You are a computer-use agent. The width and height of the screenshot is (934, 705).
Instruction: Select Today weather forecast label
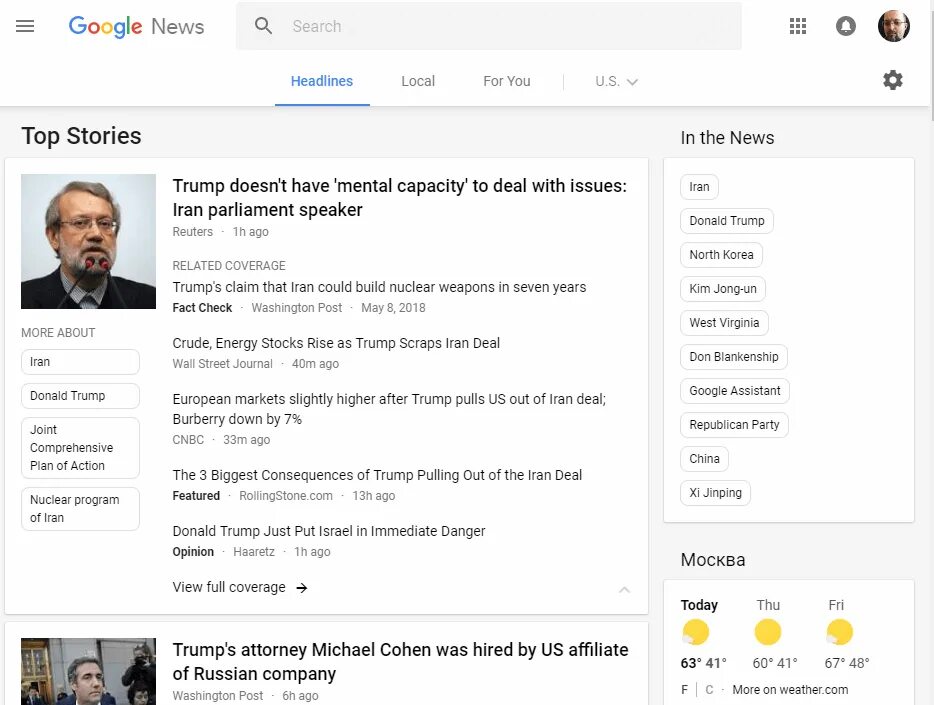click(x=699, y=605)
